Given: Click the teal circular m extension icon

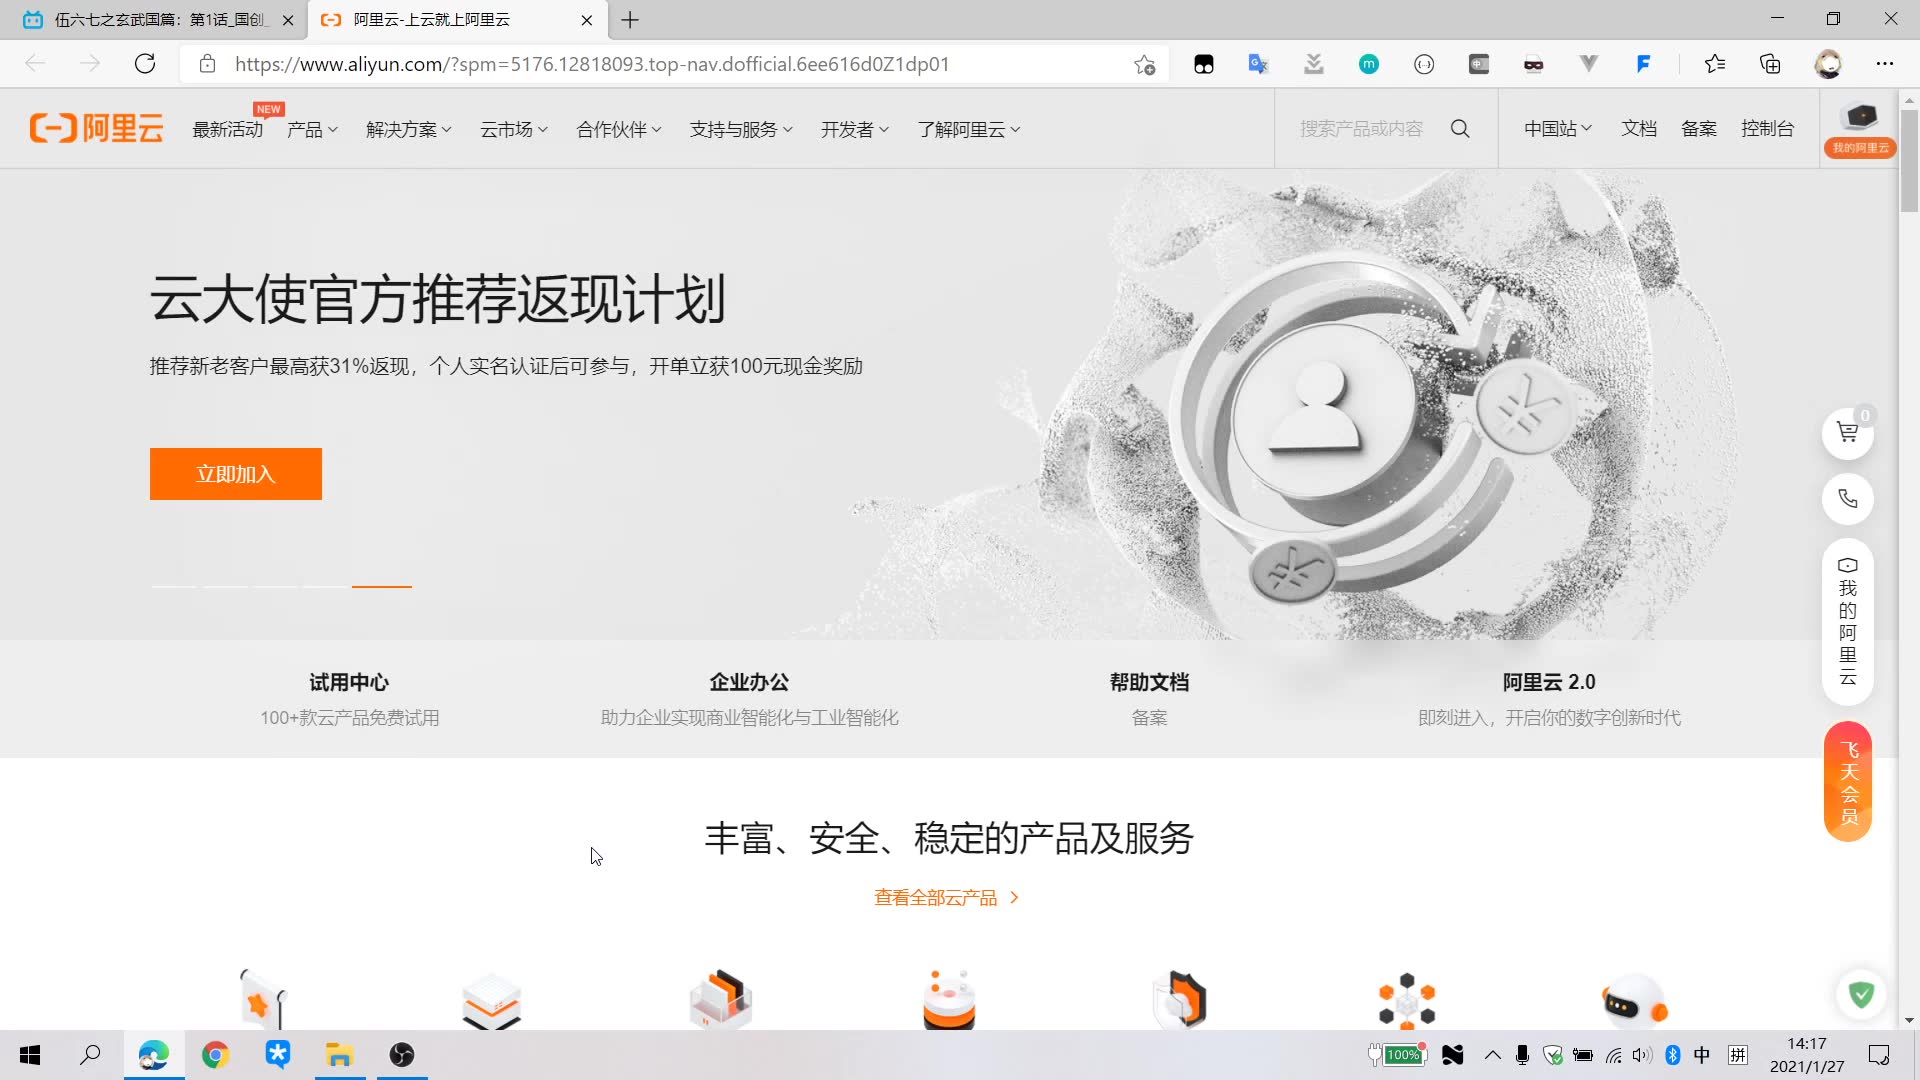Looking at the screenshot, I should [1369, 64].
